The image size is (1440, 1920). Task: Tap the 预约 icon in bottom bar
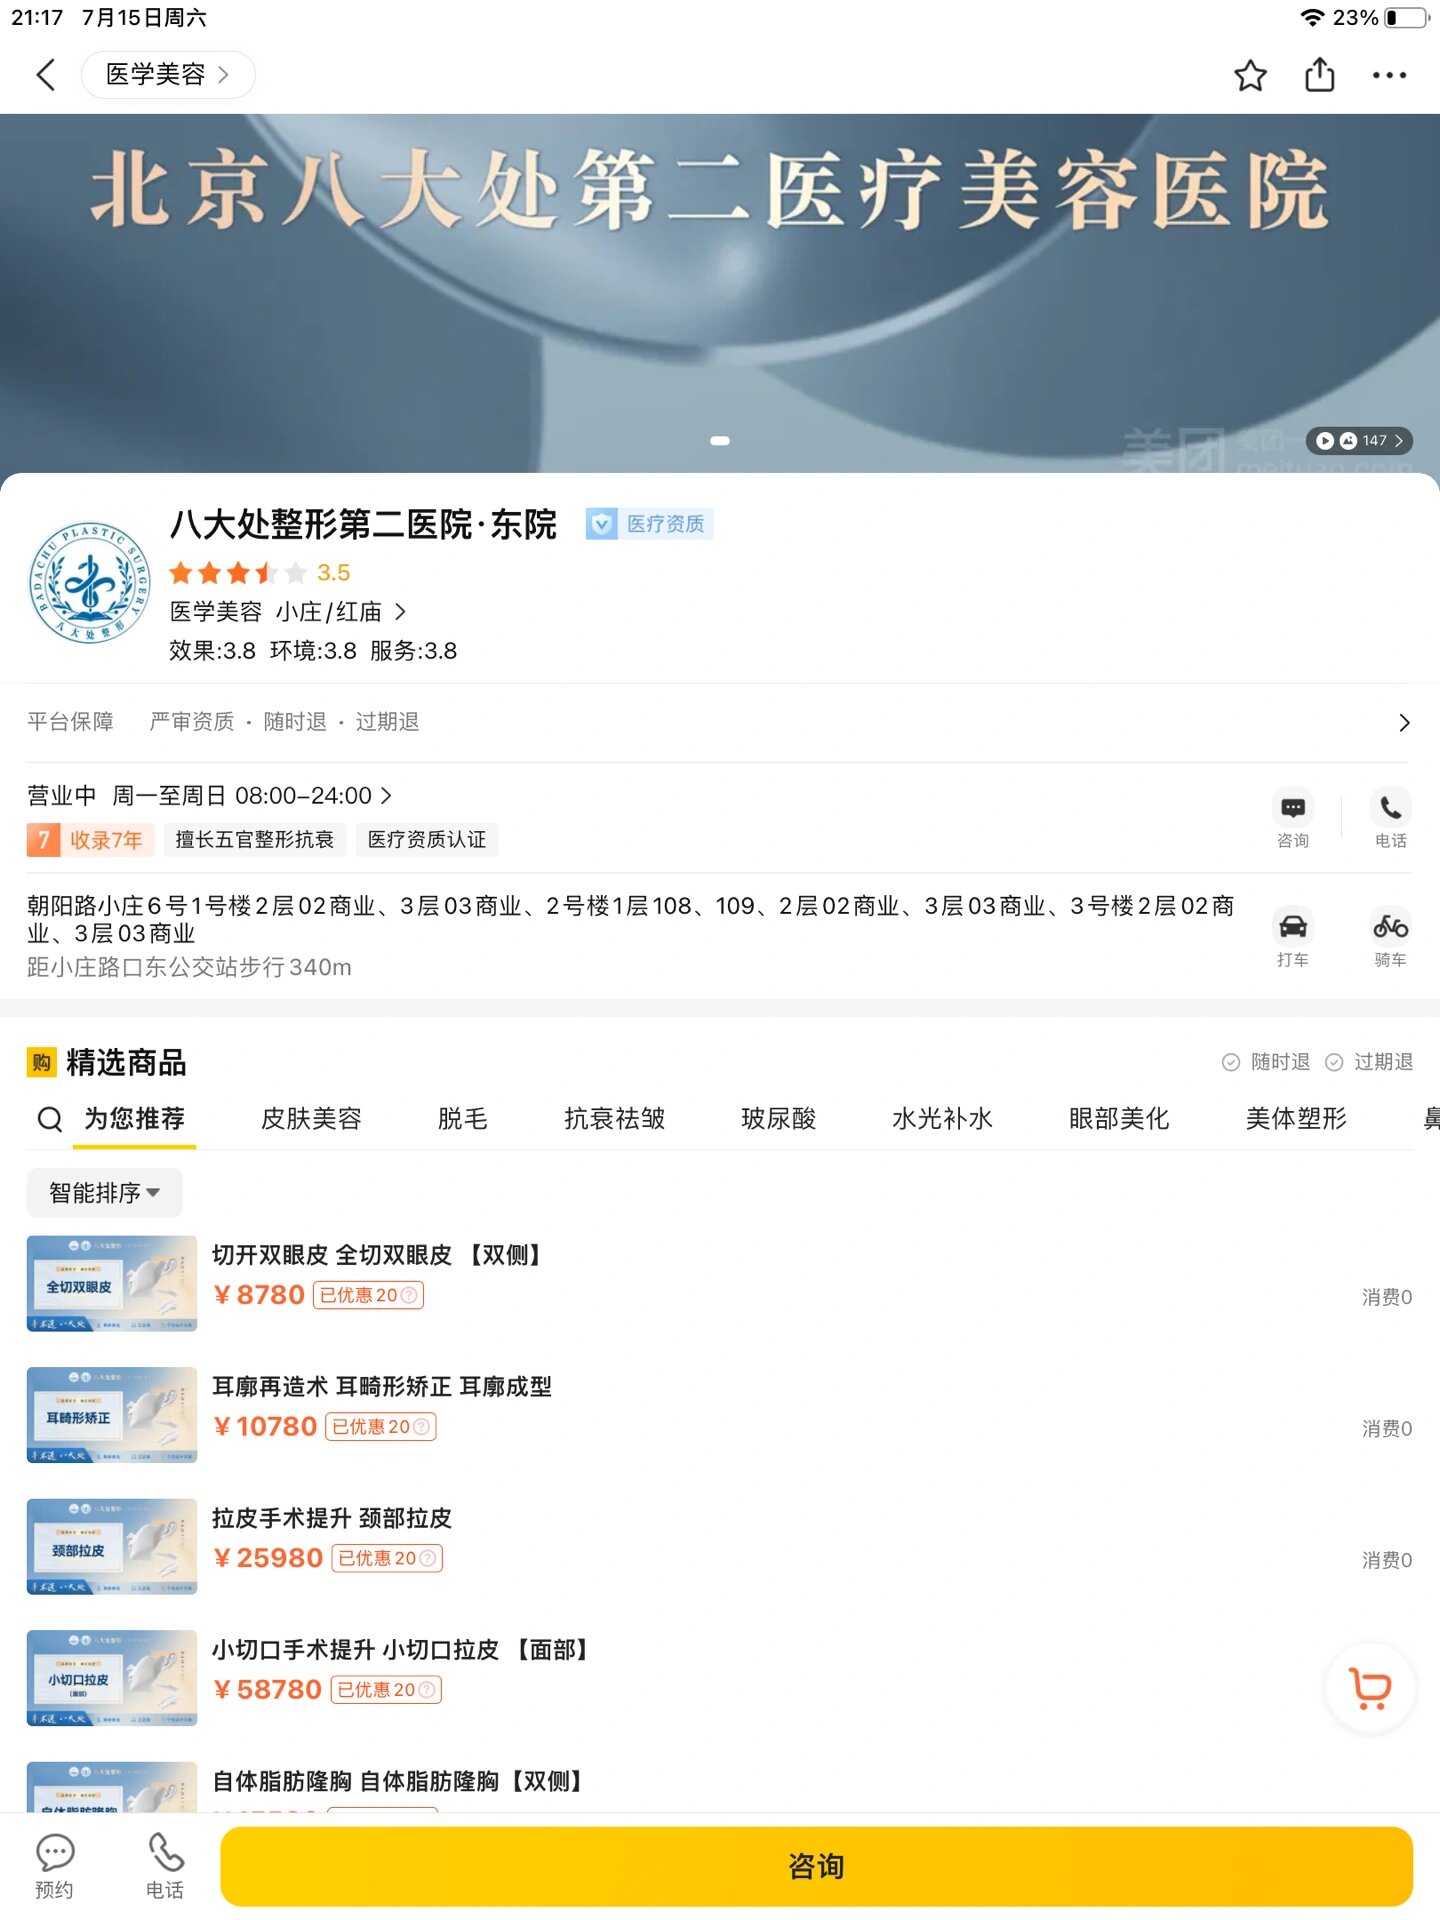[x=54, y=1866]
